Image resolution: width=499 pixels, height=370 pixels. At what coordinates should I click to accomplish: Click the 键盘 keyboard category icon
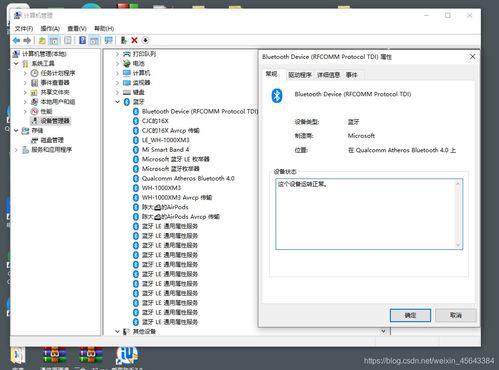127,92
